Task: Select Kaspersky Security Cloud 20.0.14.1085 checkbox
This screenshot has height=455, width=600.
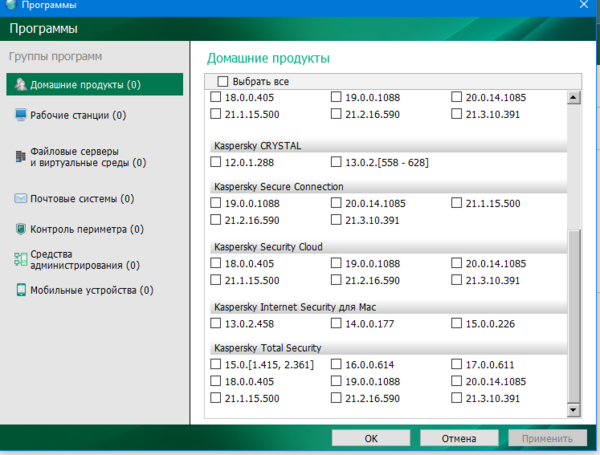Action: pyautogui.click(x=457, y=263)
